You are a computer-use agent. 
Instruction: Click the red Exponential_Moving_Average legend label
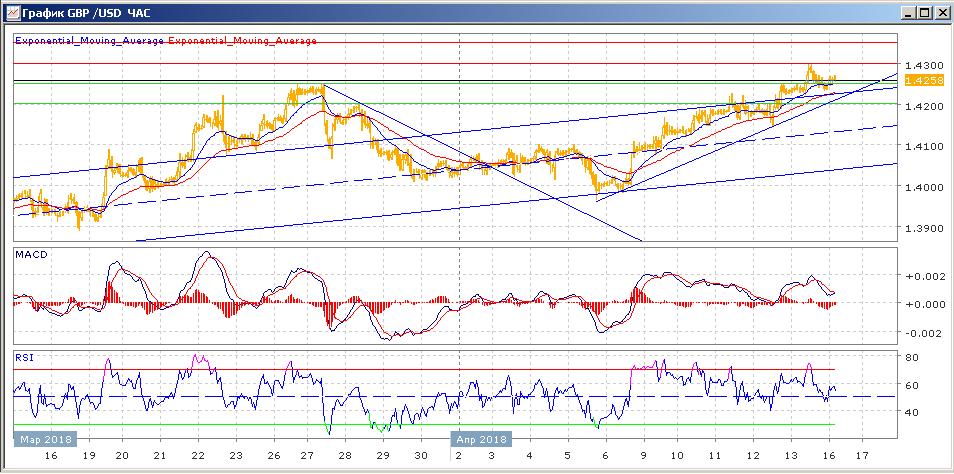(x=242, y=41)
